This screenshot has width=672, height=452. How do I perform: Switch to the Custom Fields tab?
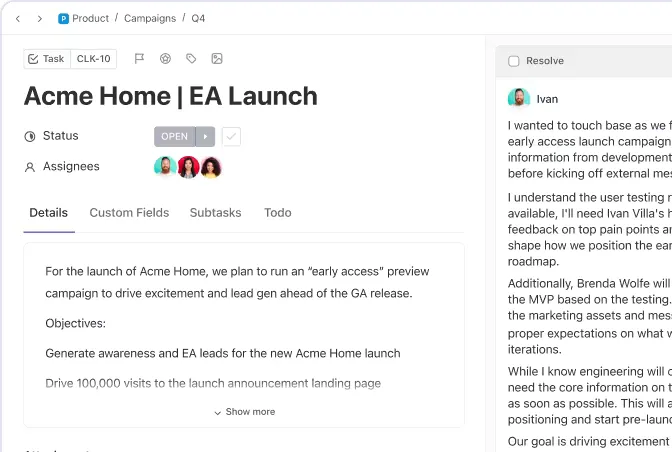click(x=129, y=213)
